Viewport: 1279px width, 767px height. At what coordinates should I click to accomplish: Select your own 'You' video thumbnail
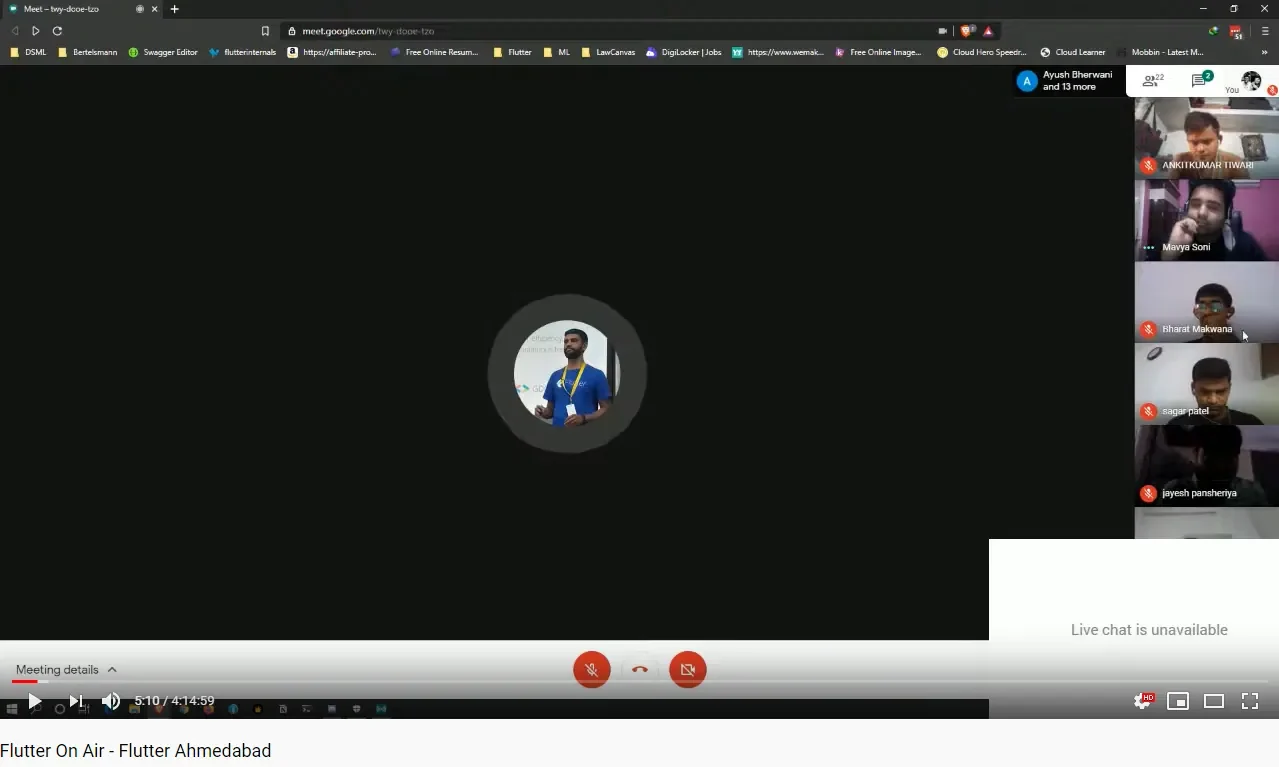[x=1250, y=81]
